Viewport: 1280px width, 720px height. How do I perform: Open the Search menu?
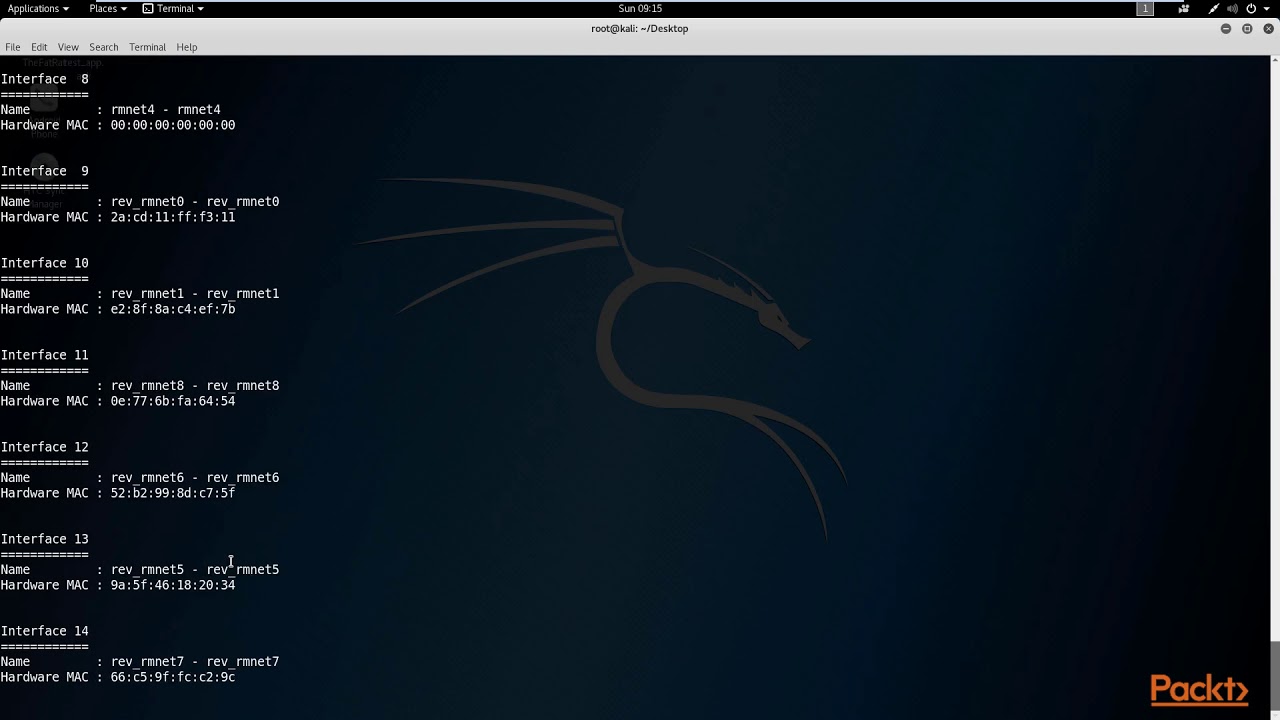(x=104, y=47)
